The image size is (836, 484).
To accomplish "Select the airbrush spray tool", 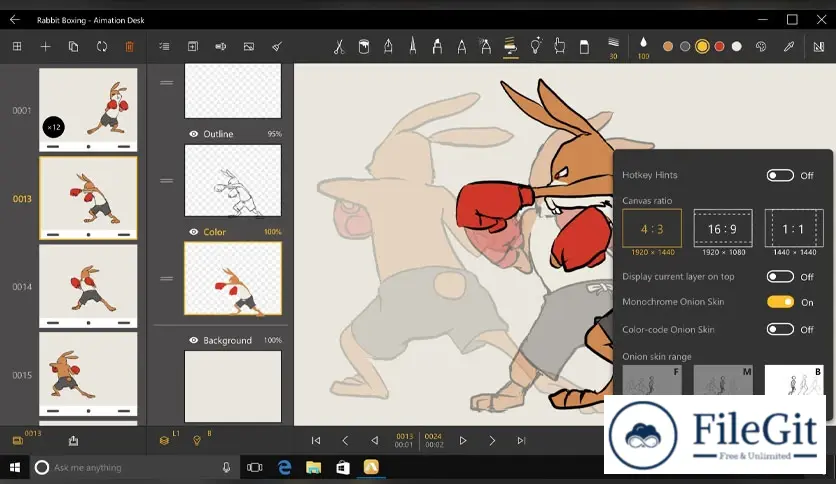I will point(486,46).
